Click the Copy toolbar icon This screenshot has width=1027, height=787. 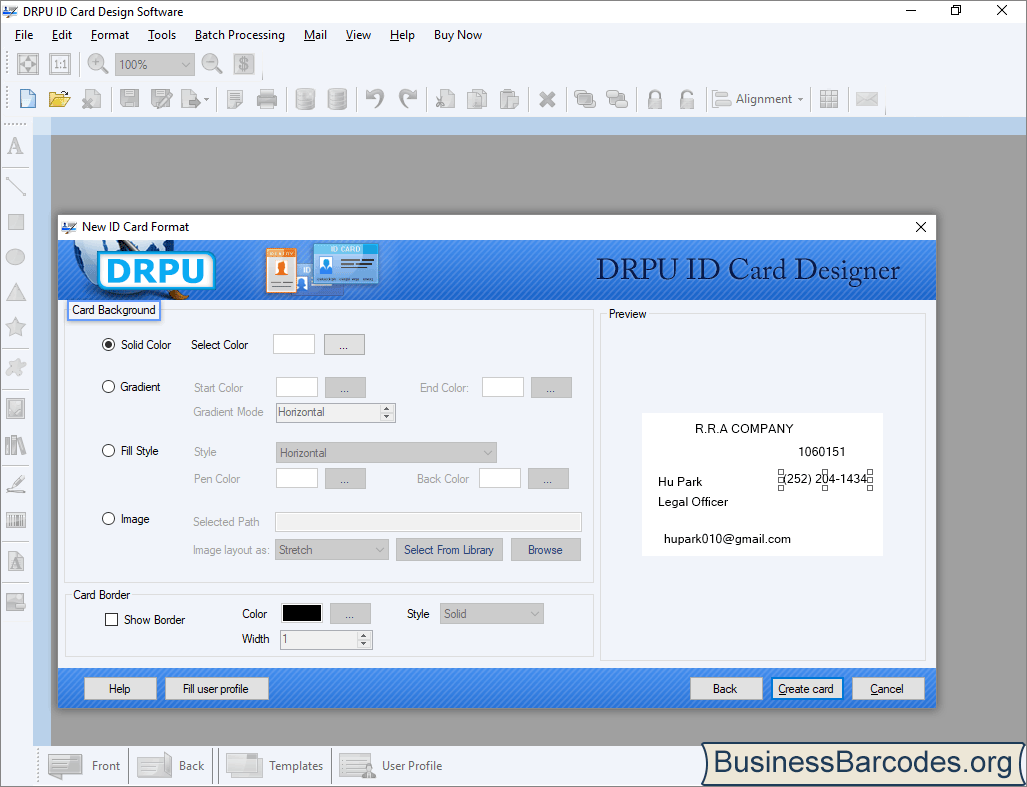477,99
